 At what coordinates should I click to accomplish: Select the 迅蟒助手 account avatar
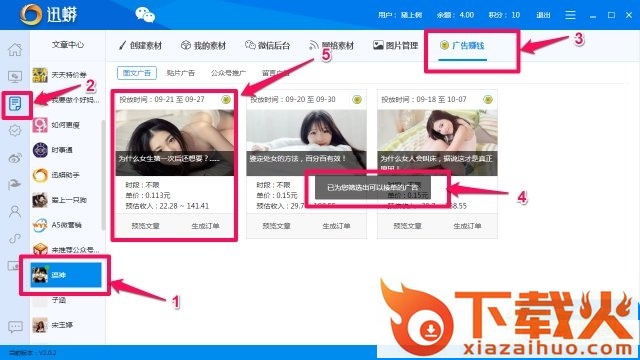(40, 175)
